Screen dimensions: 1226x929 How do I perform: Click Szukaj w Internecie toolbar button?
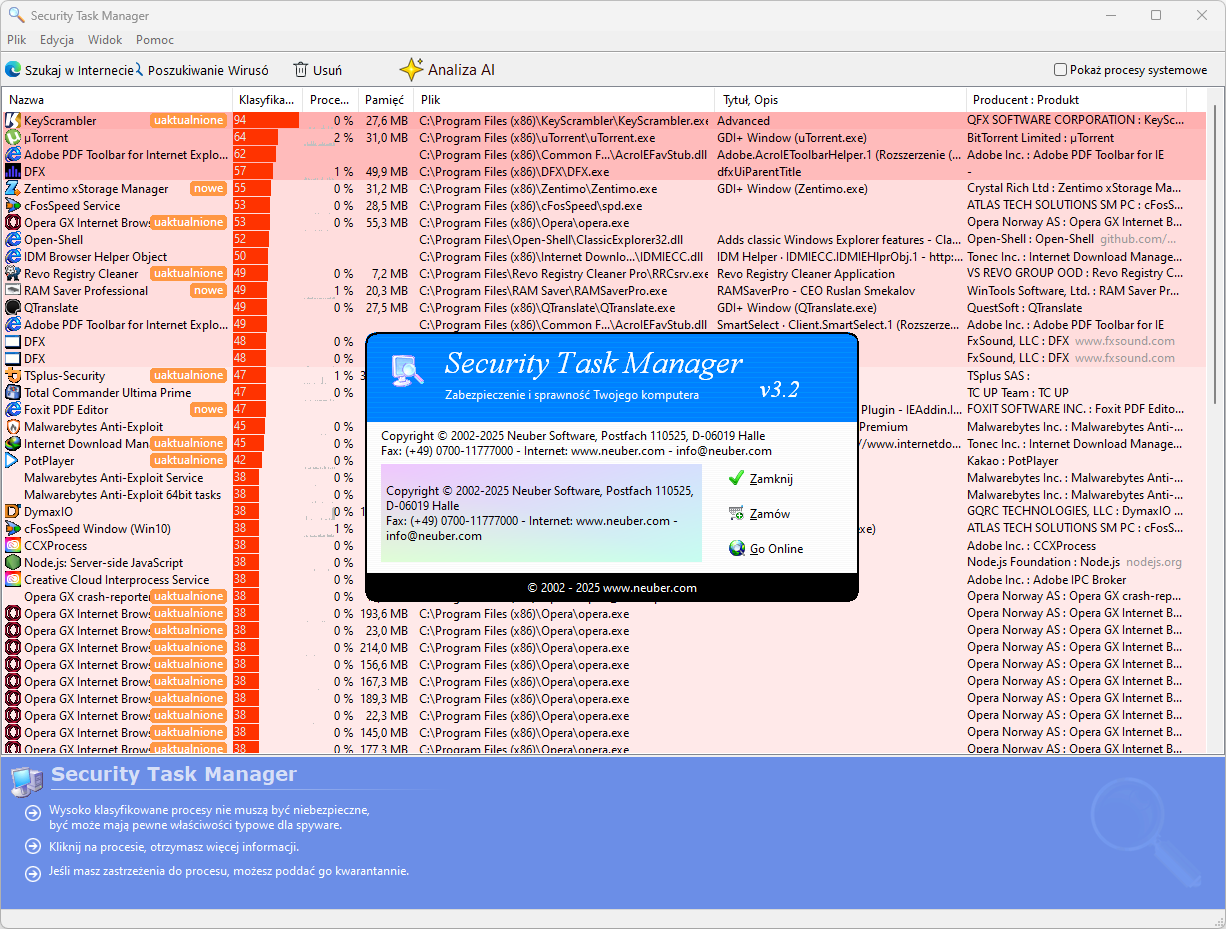click(x=69, y=70)
